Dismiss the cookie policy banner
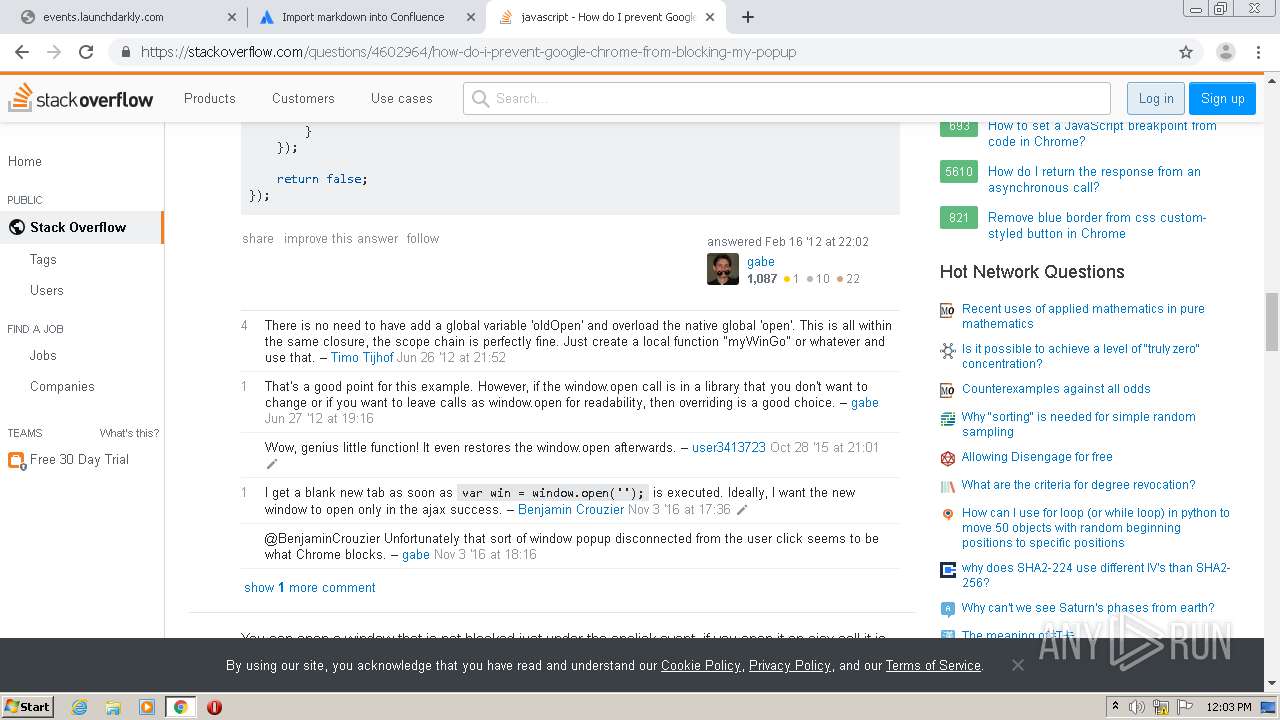This screenshot has height=720, width=1280. click(1017, 665)
